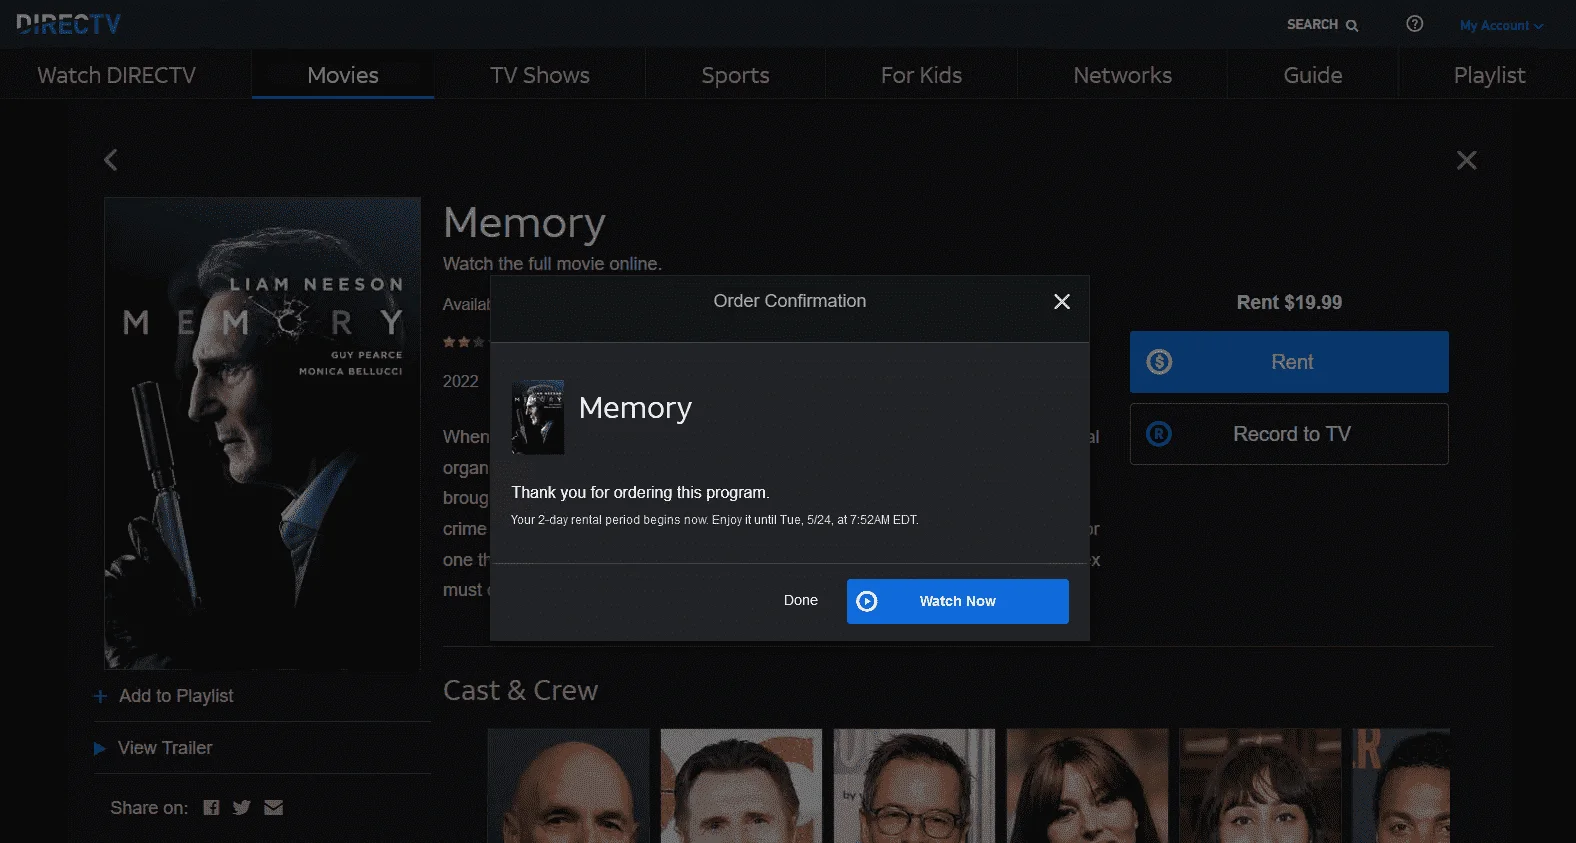Switch to the TV Shows tab
This screenshot has height=843, width=1576.
pyautogui.click(x=540, y=75)
